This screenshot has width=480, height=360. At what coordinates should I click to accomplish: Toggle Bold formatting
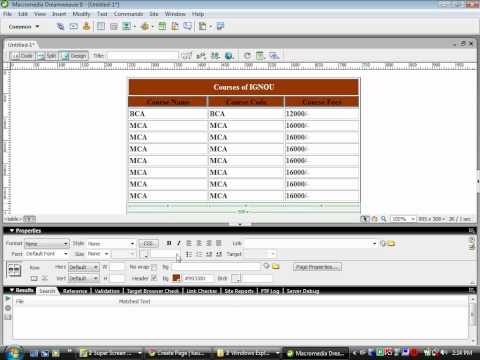(169, 243)
